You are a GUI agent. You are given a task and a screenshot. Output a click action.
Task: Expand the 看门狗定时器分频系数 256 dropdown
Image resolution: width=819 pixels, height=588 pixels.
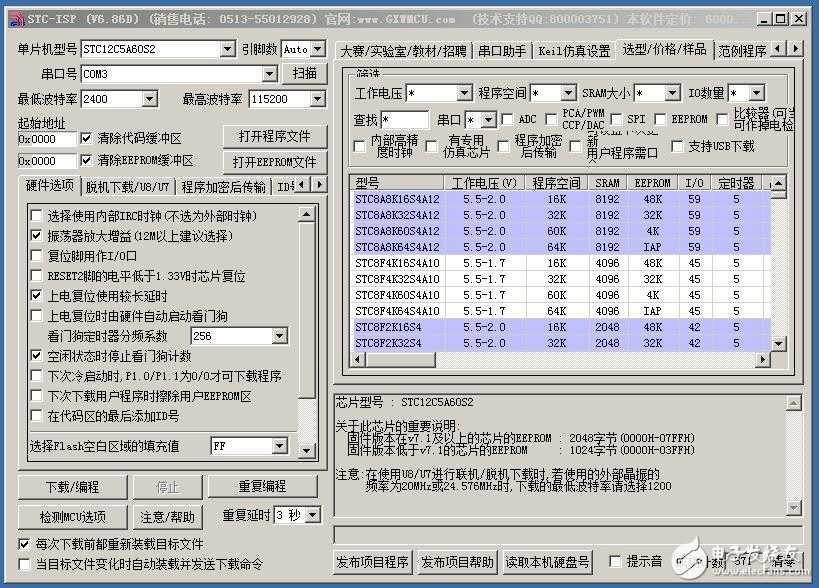(x=279, y=336)
